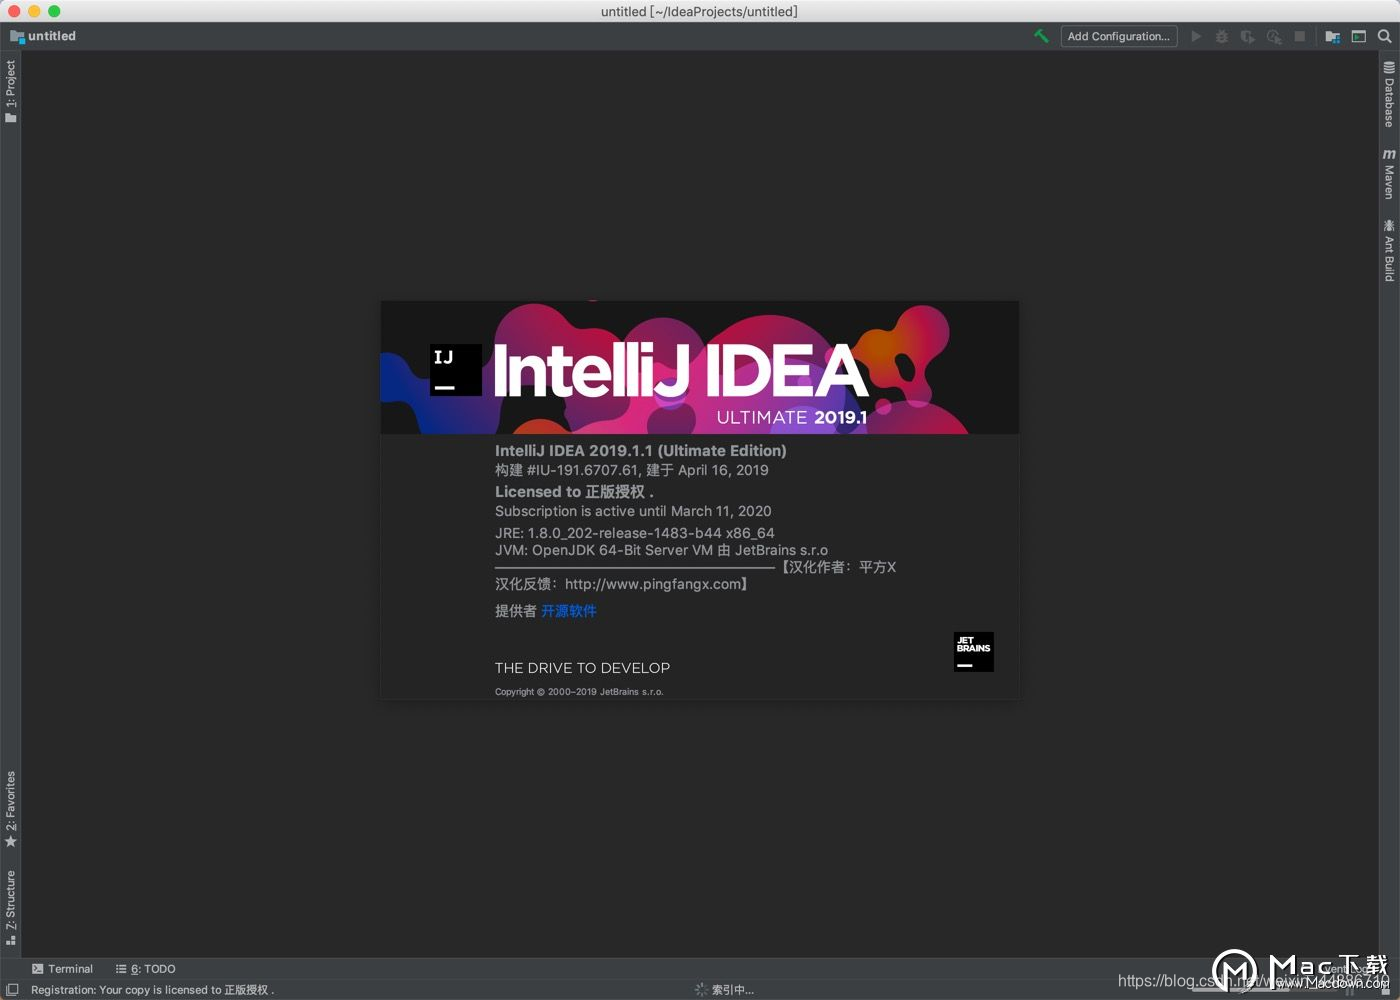Toggle tool window bars status bar icon
Screen dimensions: 1400x1000
click(12, 990)
